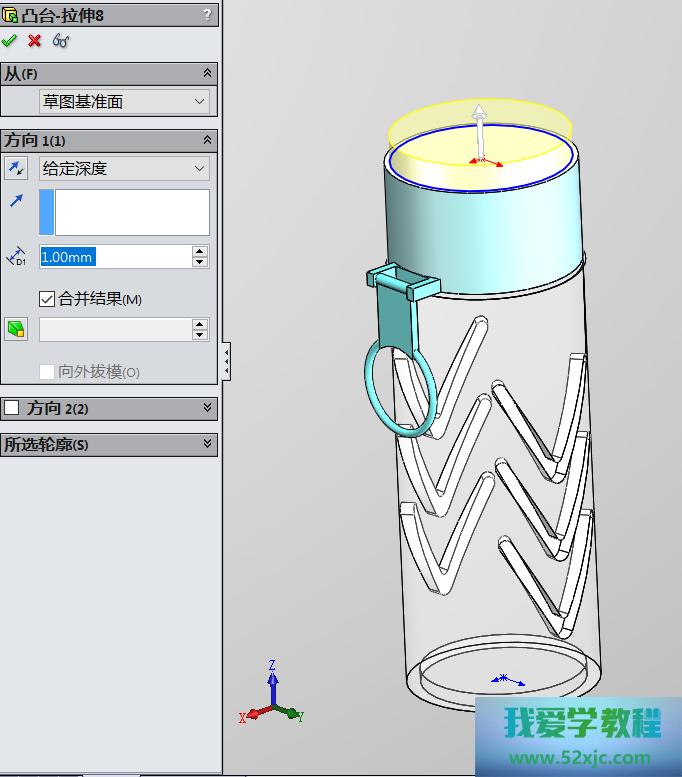Click the 1.00mm depth input field
This screenshot has height=777, width=682.
click(x=114, y=257)
